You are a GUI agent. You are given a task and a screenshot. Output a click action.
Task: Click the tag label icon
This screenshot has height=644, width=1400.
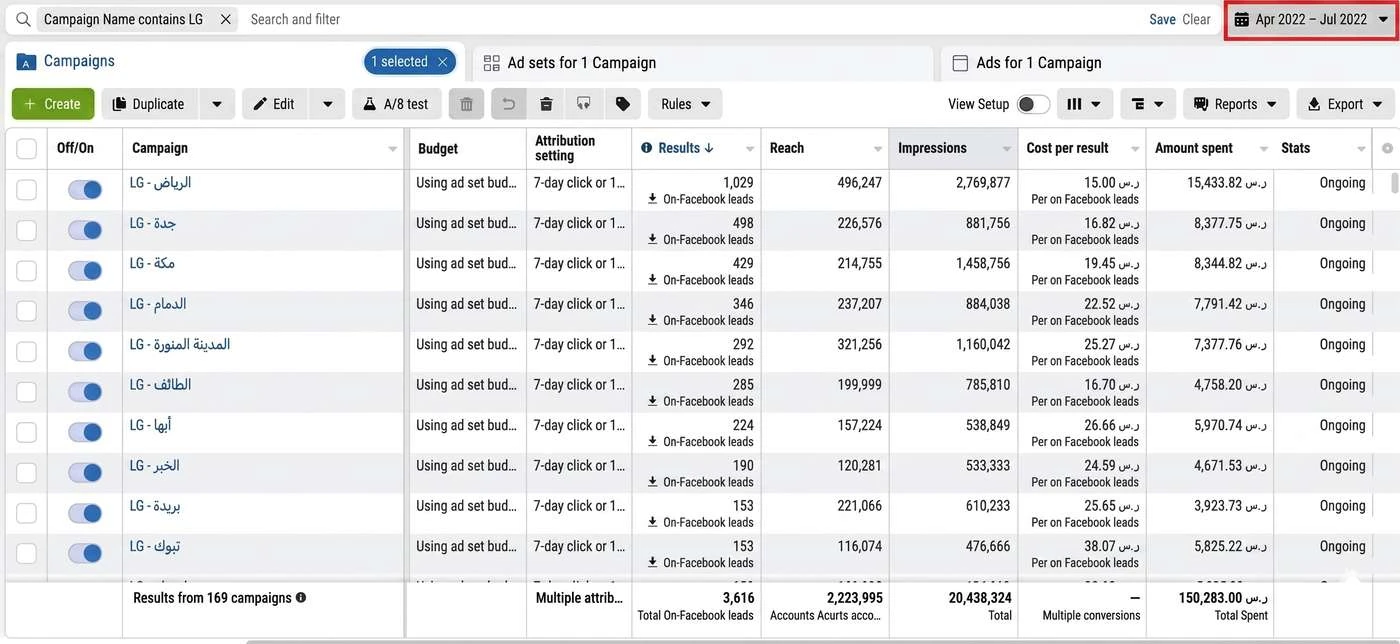[622, 104]
